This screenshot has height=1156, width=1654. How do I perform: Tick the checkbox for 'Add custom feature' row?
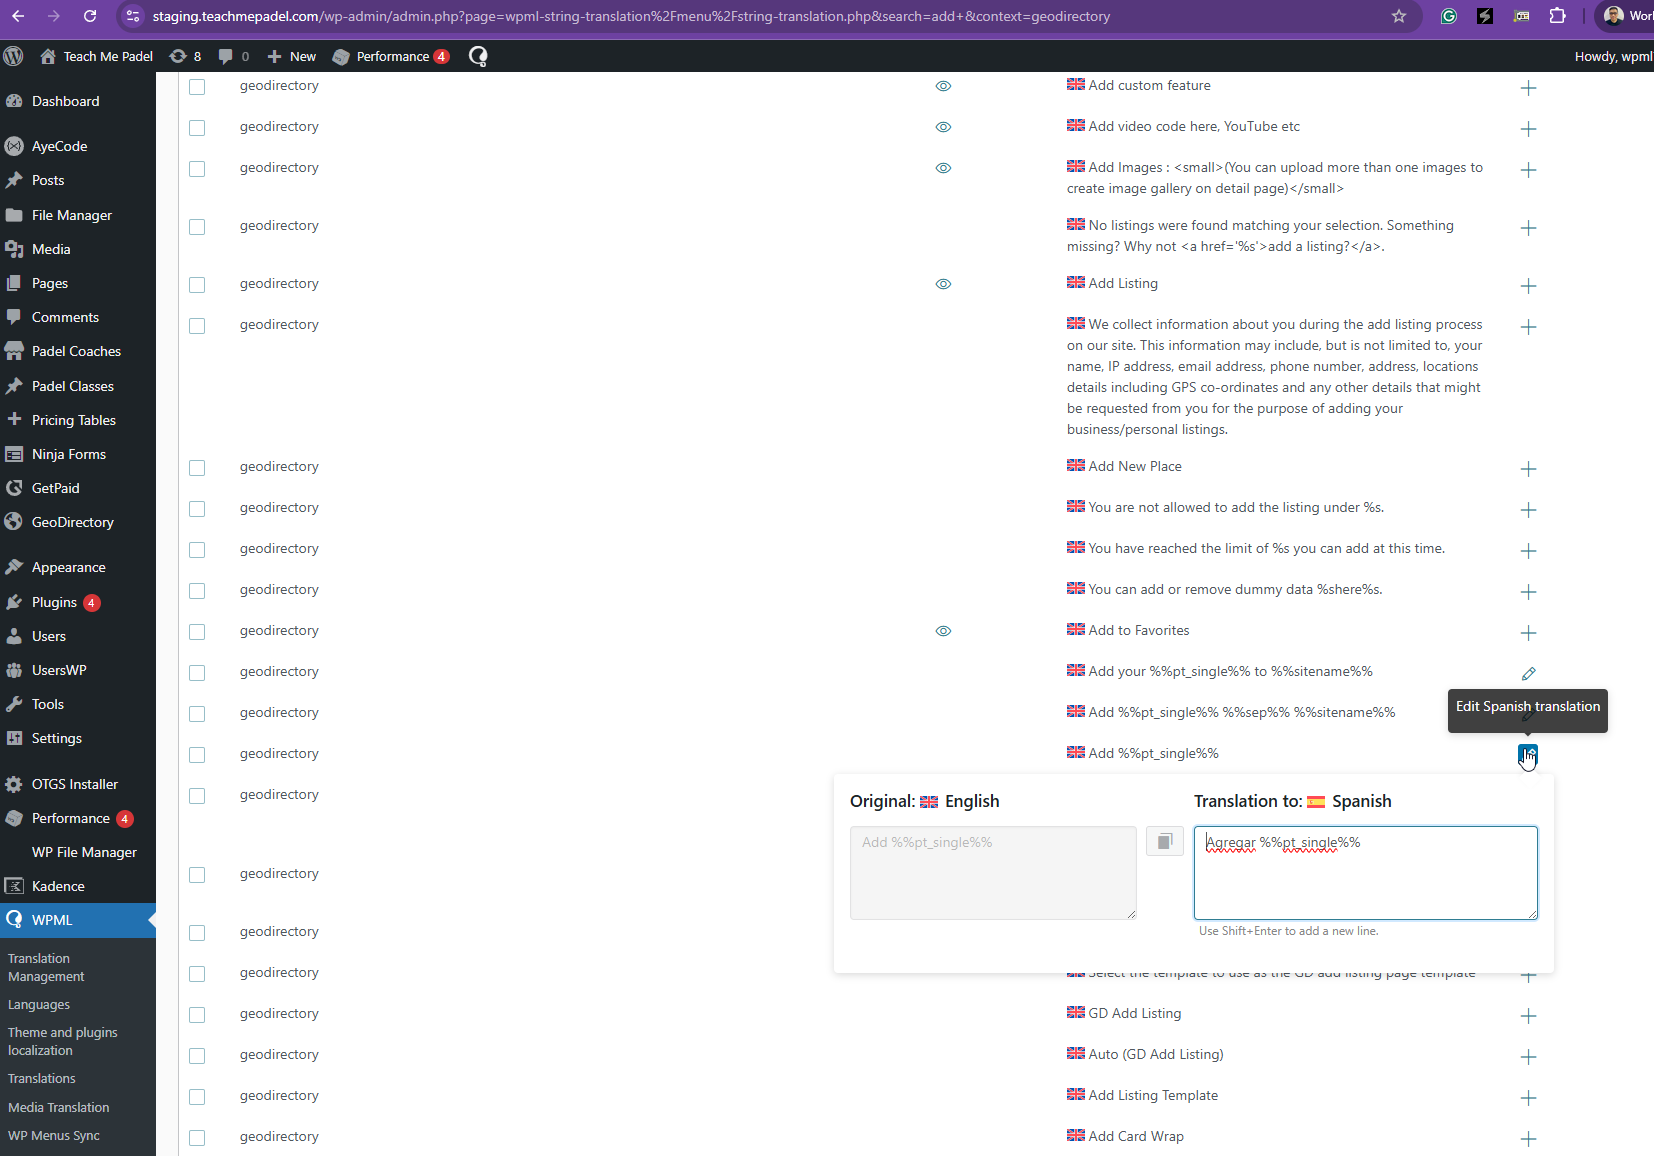click(x=197, y=87)
